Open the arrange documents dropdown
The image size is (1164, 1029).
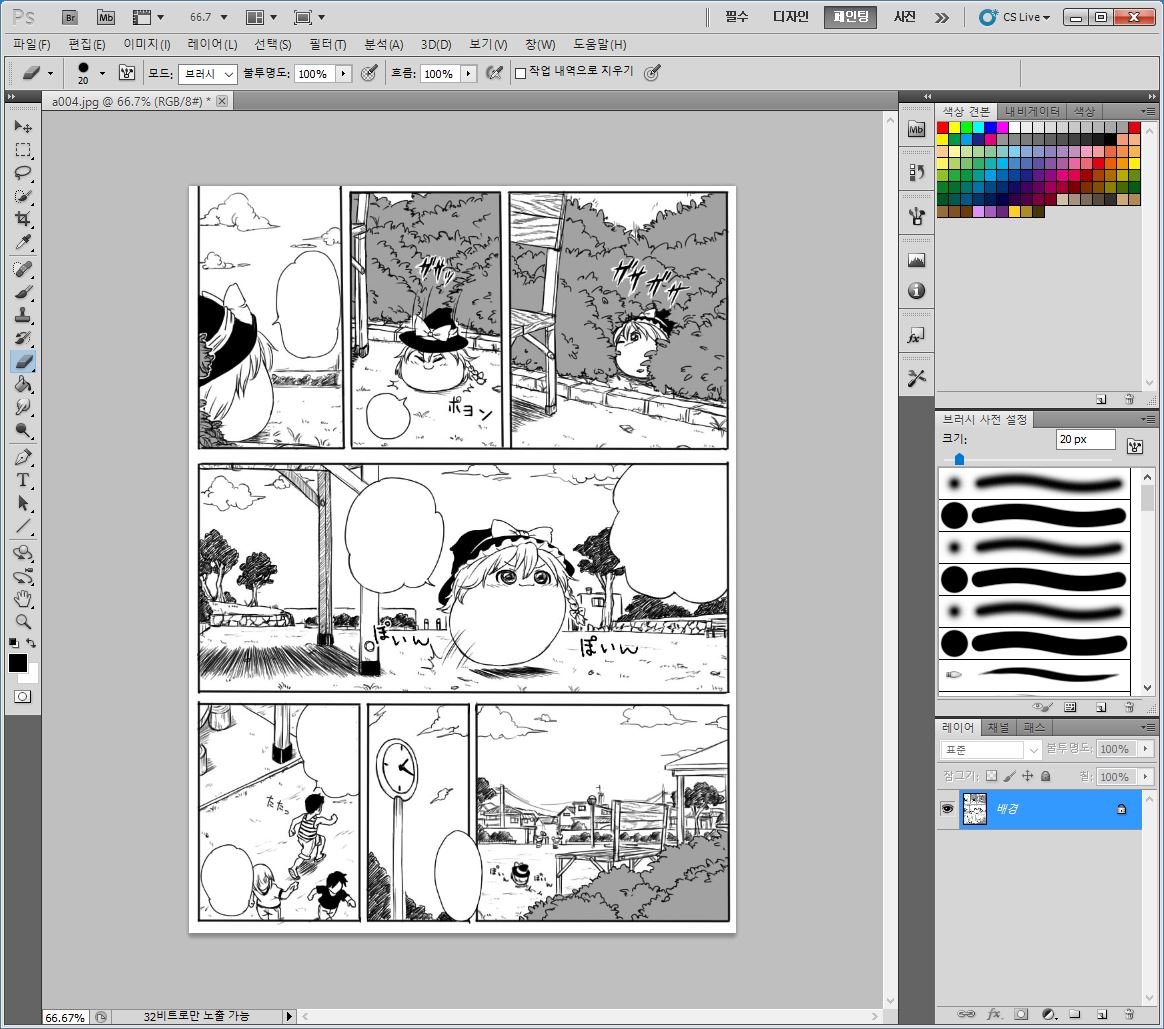261,17
